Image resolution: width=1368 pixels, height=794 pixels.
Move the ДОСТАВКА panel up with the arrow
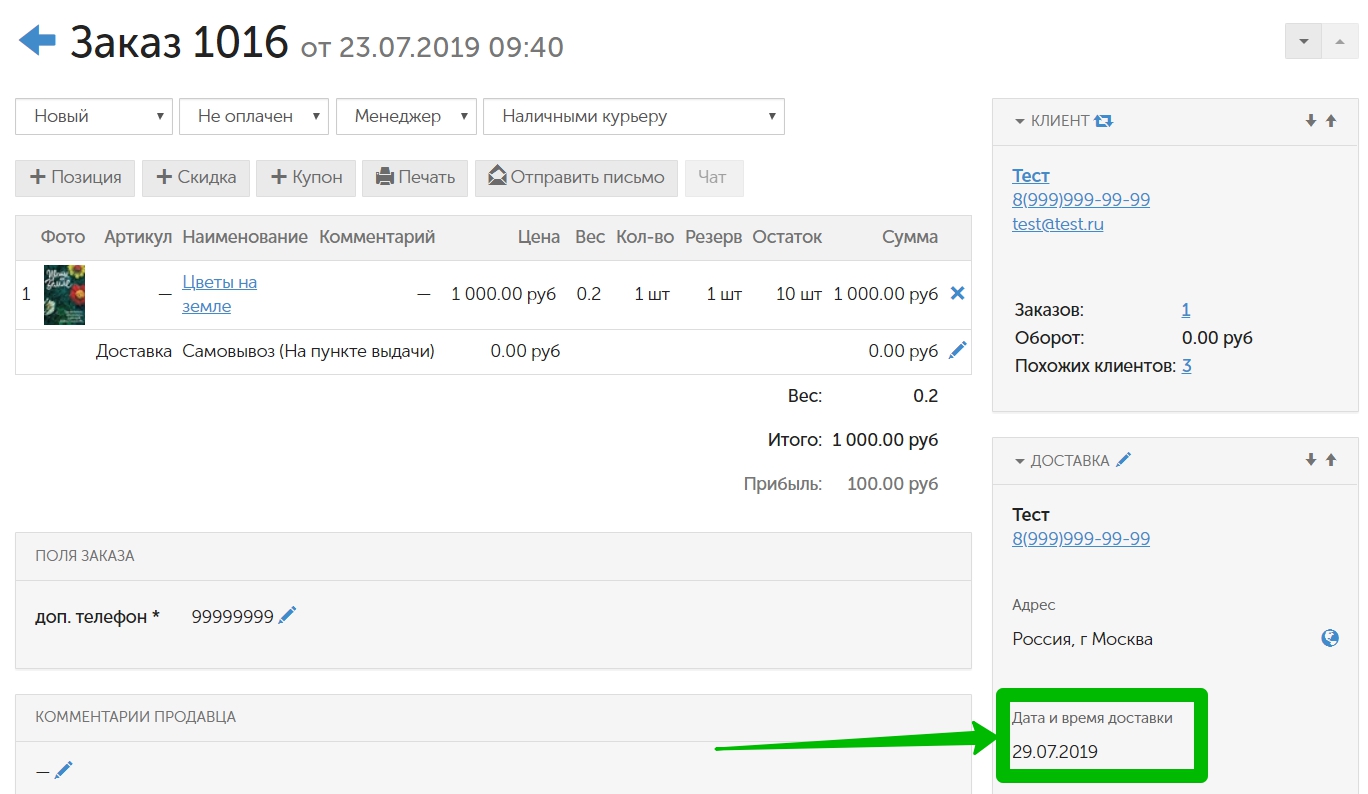tap(1331, 460)
